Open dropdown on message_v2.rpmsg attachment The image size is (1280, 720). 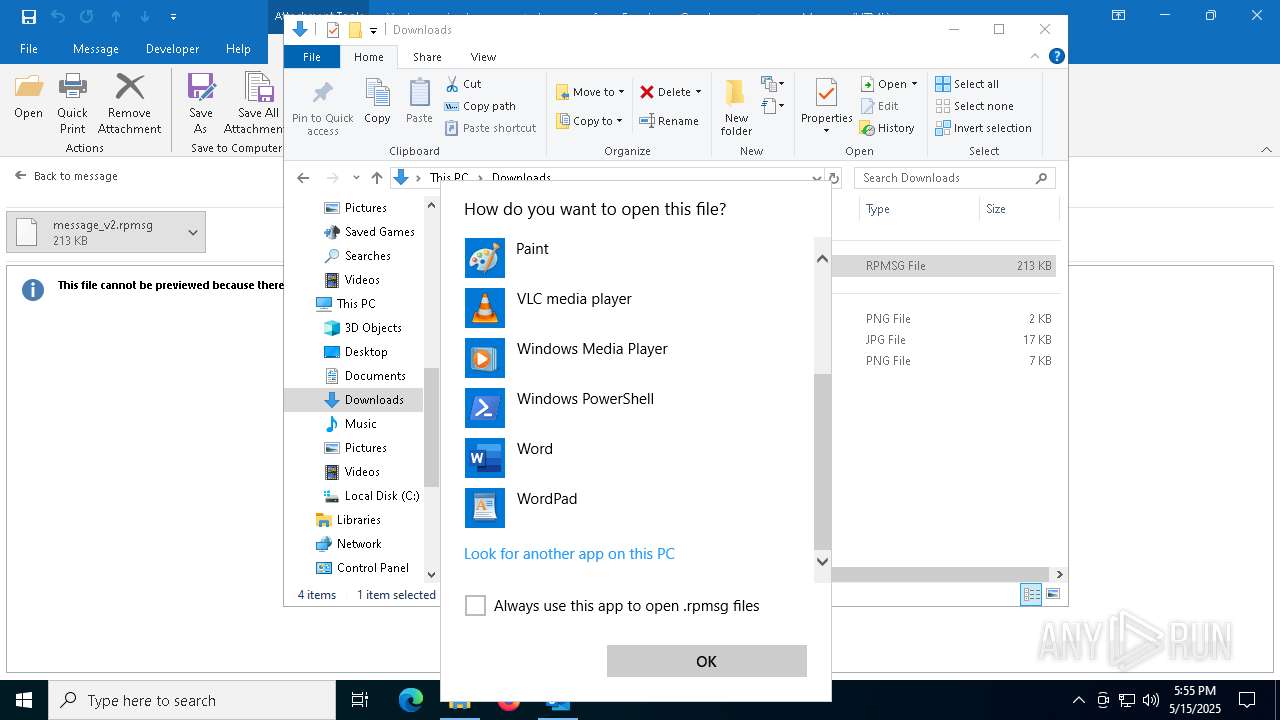[193, 232]
